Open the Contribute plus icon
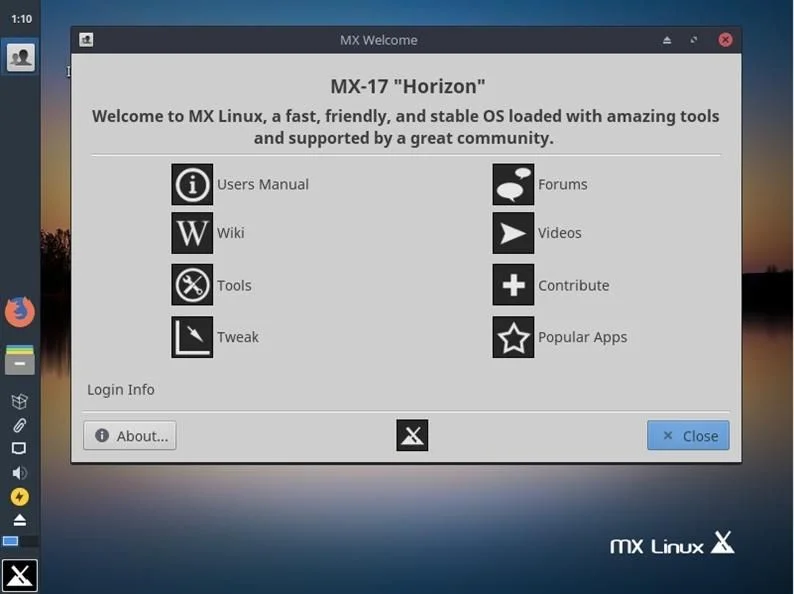 [x=513, y=285]
